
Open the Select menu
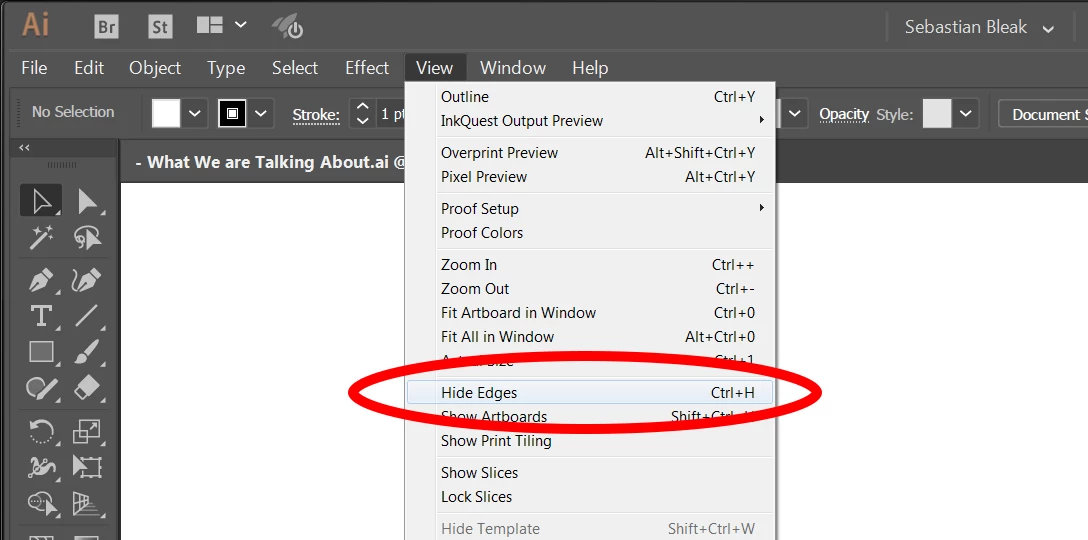pos(295,68)
